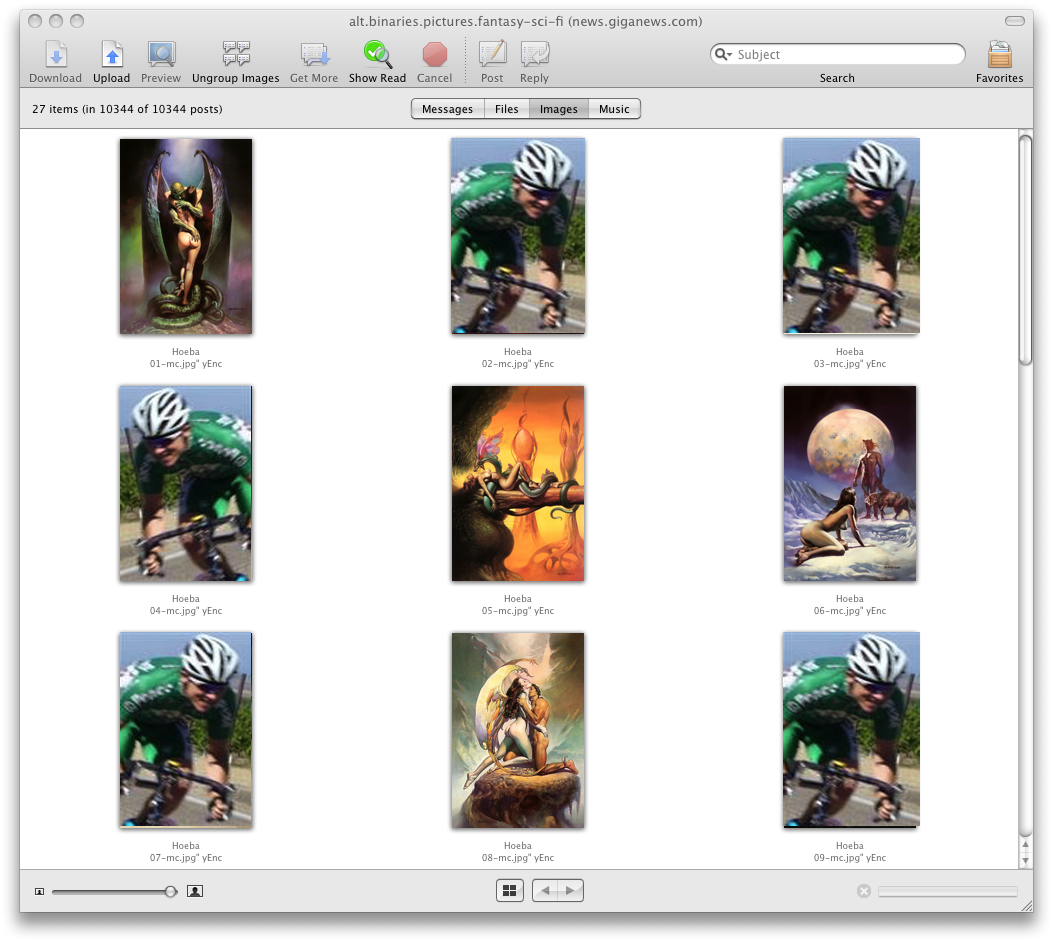Screen dimensions: 1053x942
Task: Select thumbnail 04-mc.jpg
Action: click(186, 483)
